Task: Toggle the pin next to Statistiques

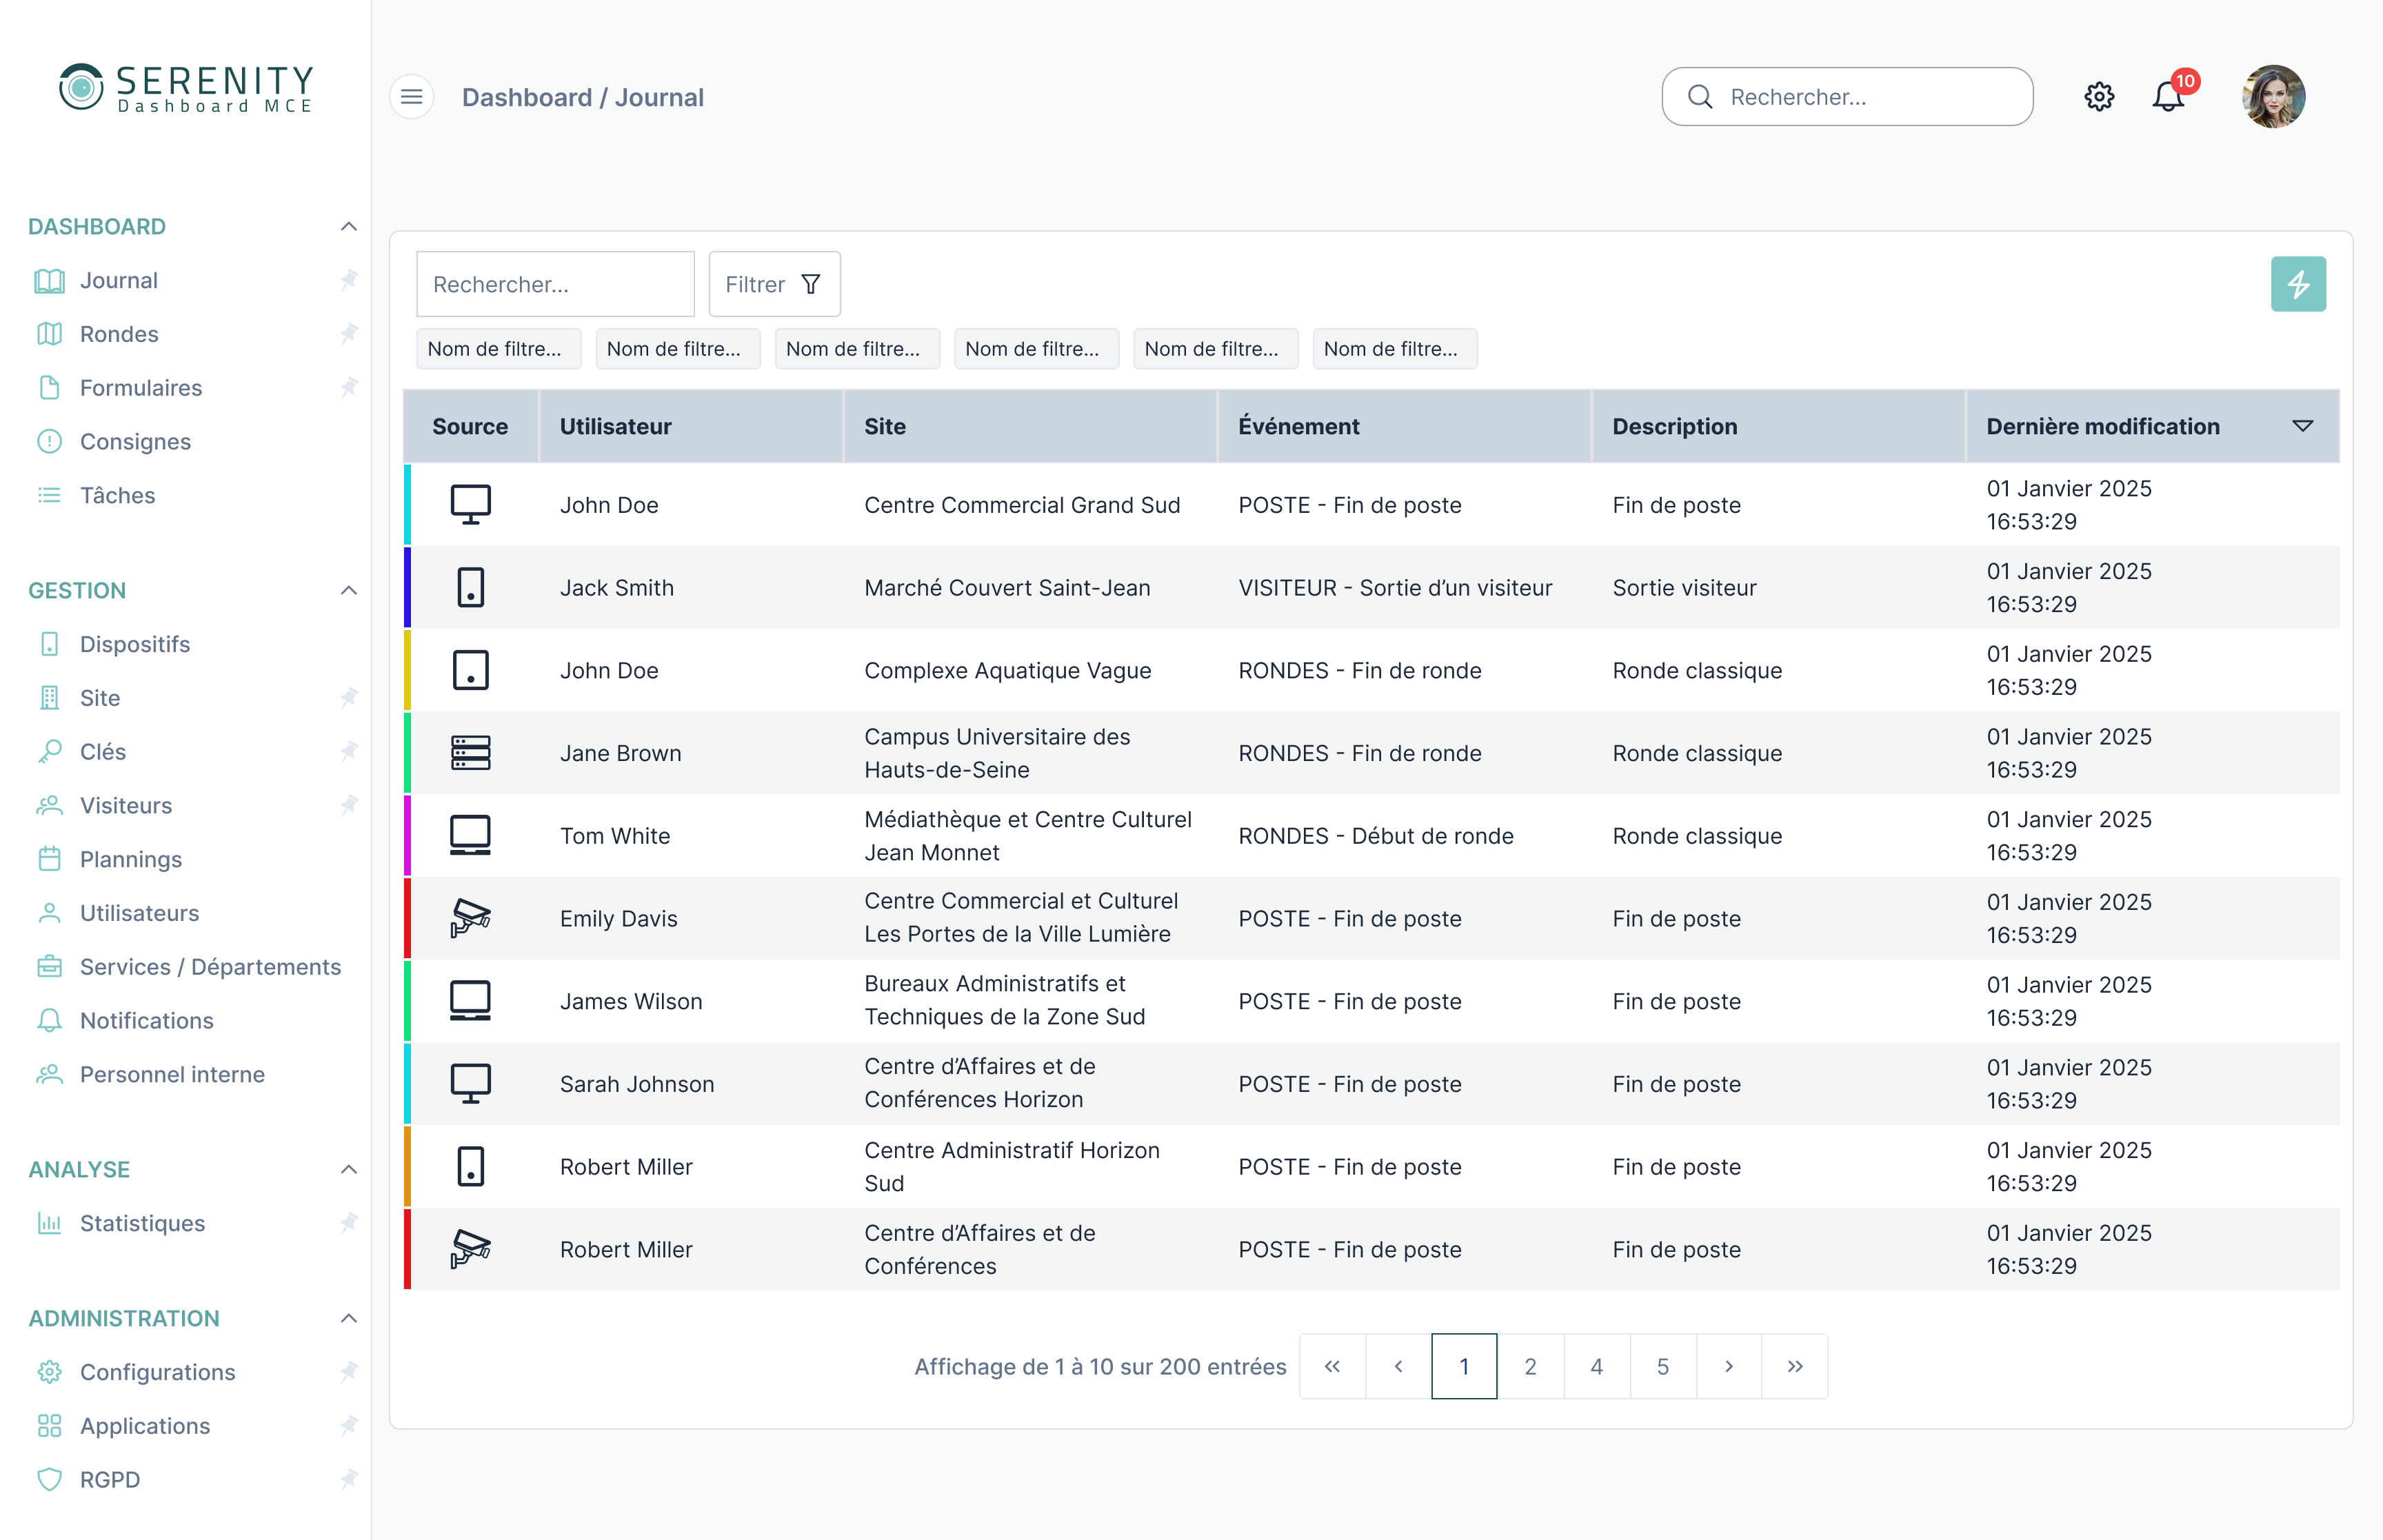Action: point(348,1223)
